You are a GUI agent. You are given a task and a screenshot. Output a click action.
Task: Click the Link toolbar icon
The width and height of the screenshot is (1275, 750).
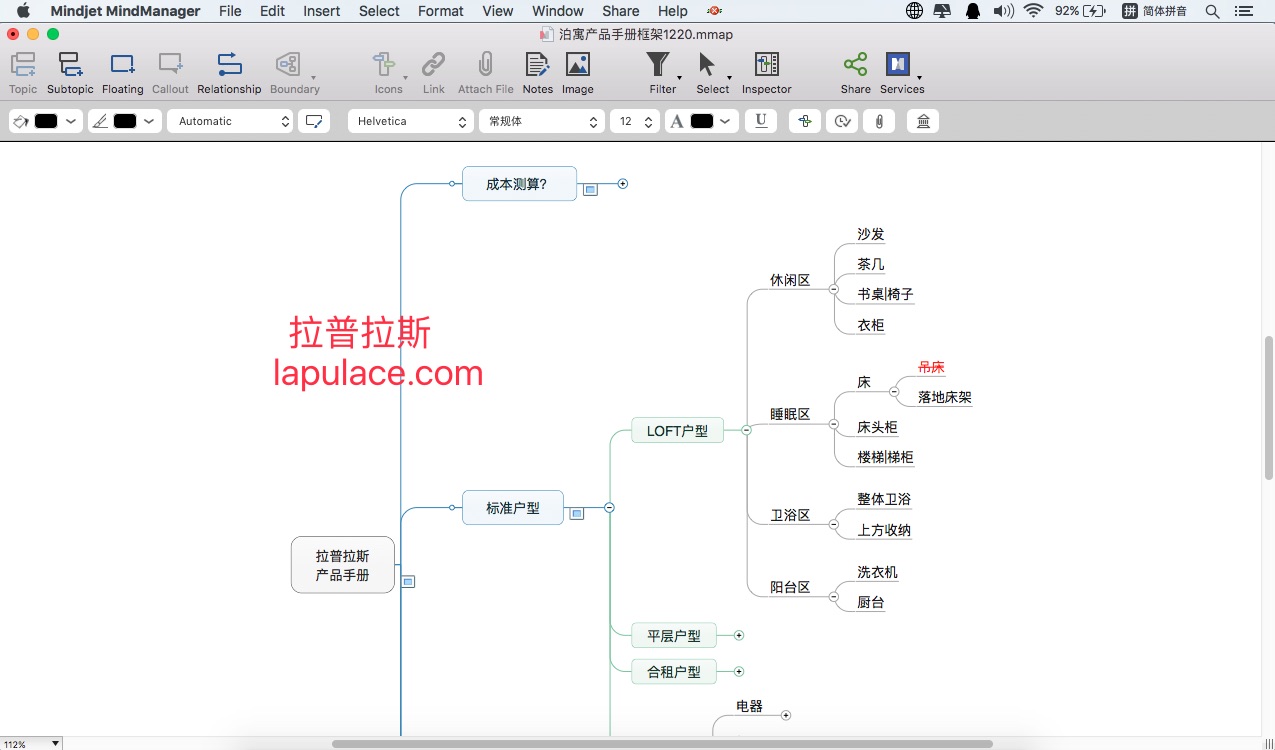point(433,65)
